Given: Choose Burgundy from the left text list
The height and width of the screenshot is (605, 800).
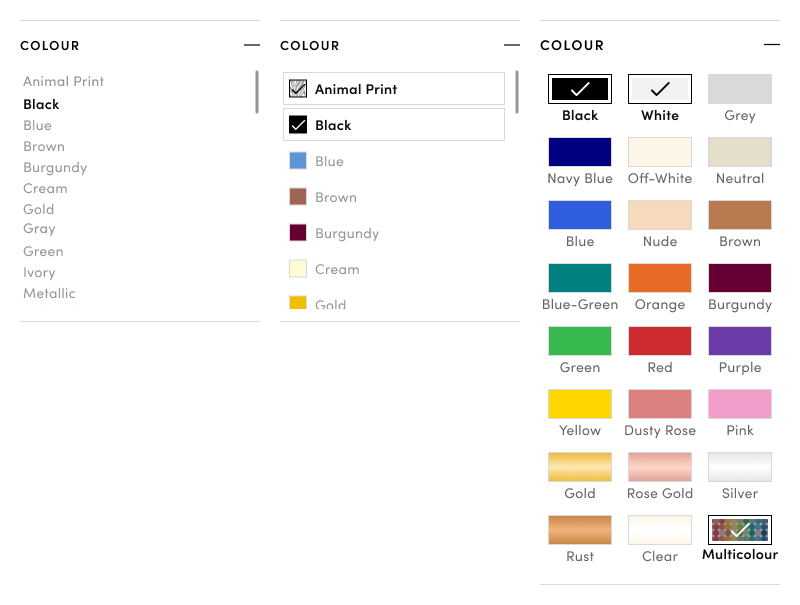Looking at the screenshot, I should click(55, 167).
